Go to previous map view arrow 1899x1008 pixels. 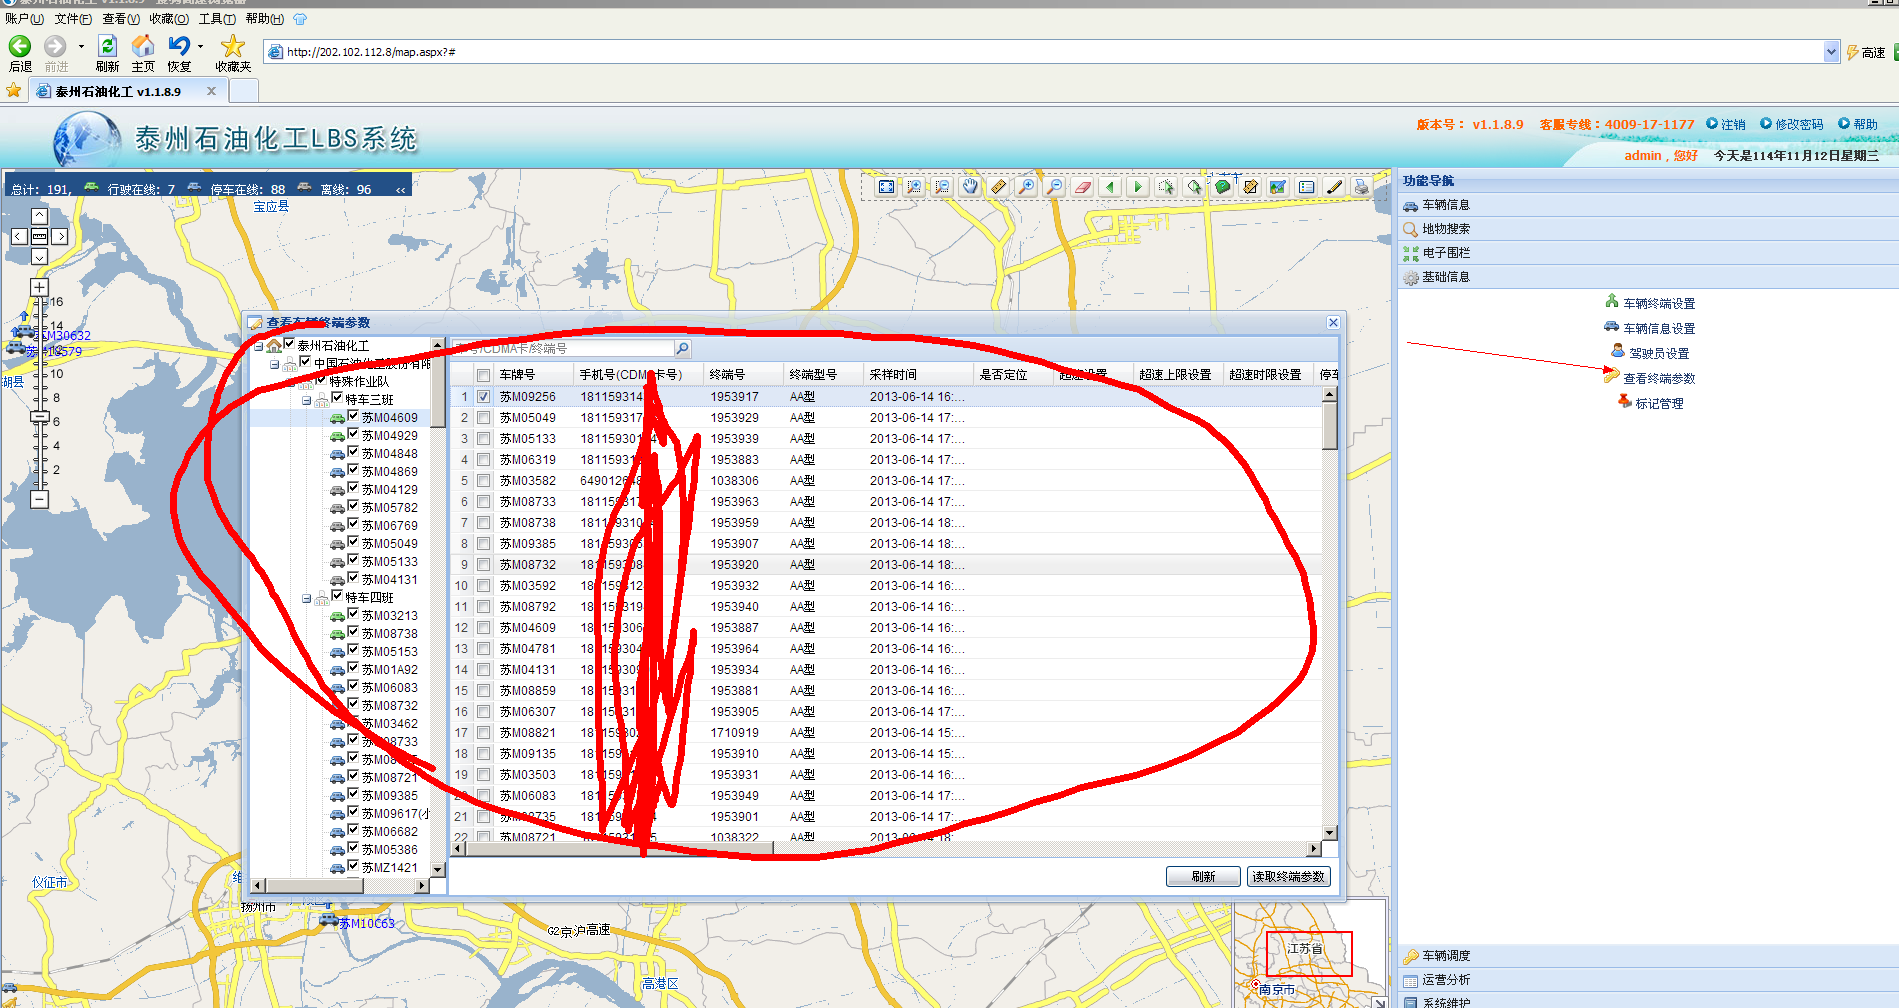coord(1110,187)
